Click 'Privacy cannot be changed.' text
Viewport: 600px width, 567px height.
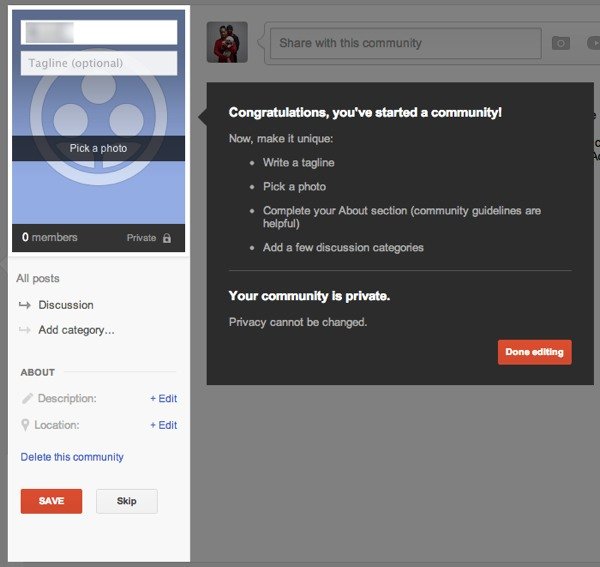pyautogui.click(x=298, y=322)
